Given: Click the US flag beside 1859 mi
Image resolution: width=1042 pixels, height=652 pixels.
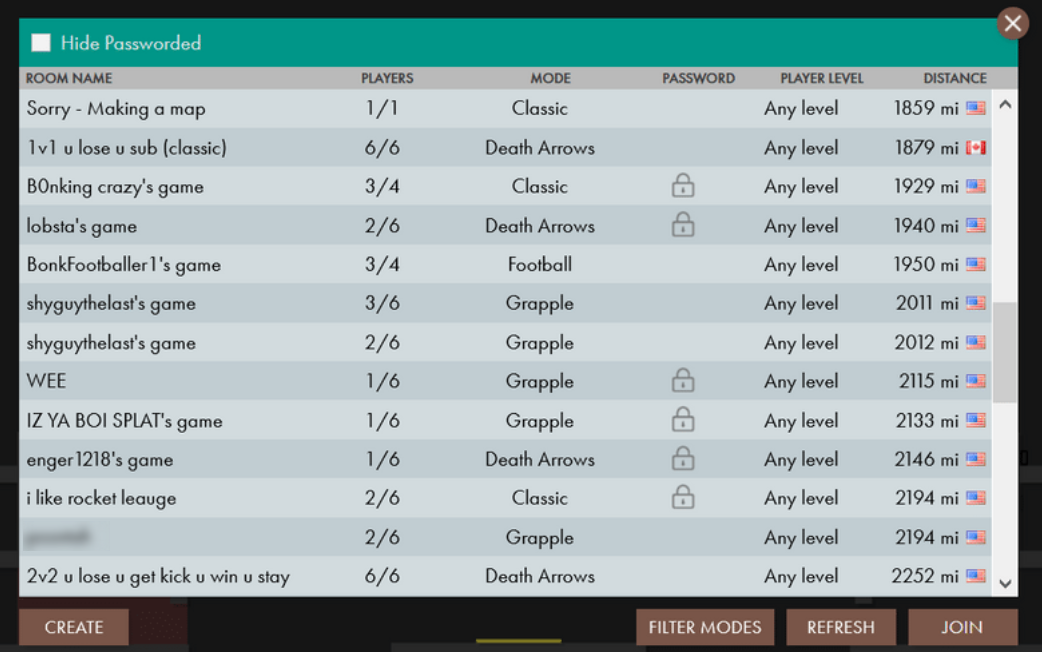Looking at the screenshot, I should pos(976,108).
